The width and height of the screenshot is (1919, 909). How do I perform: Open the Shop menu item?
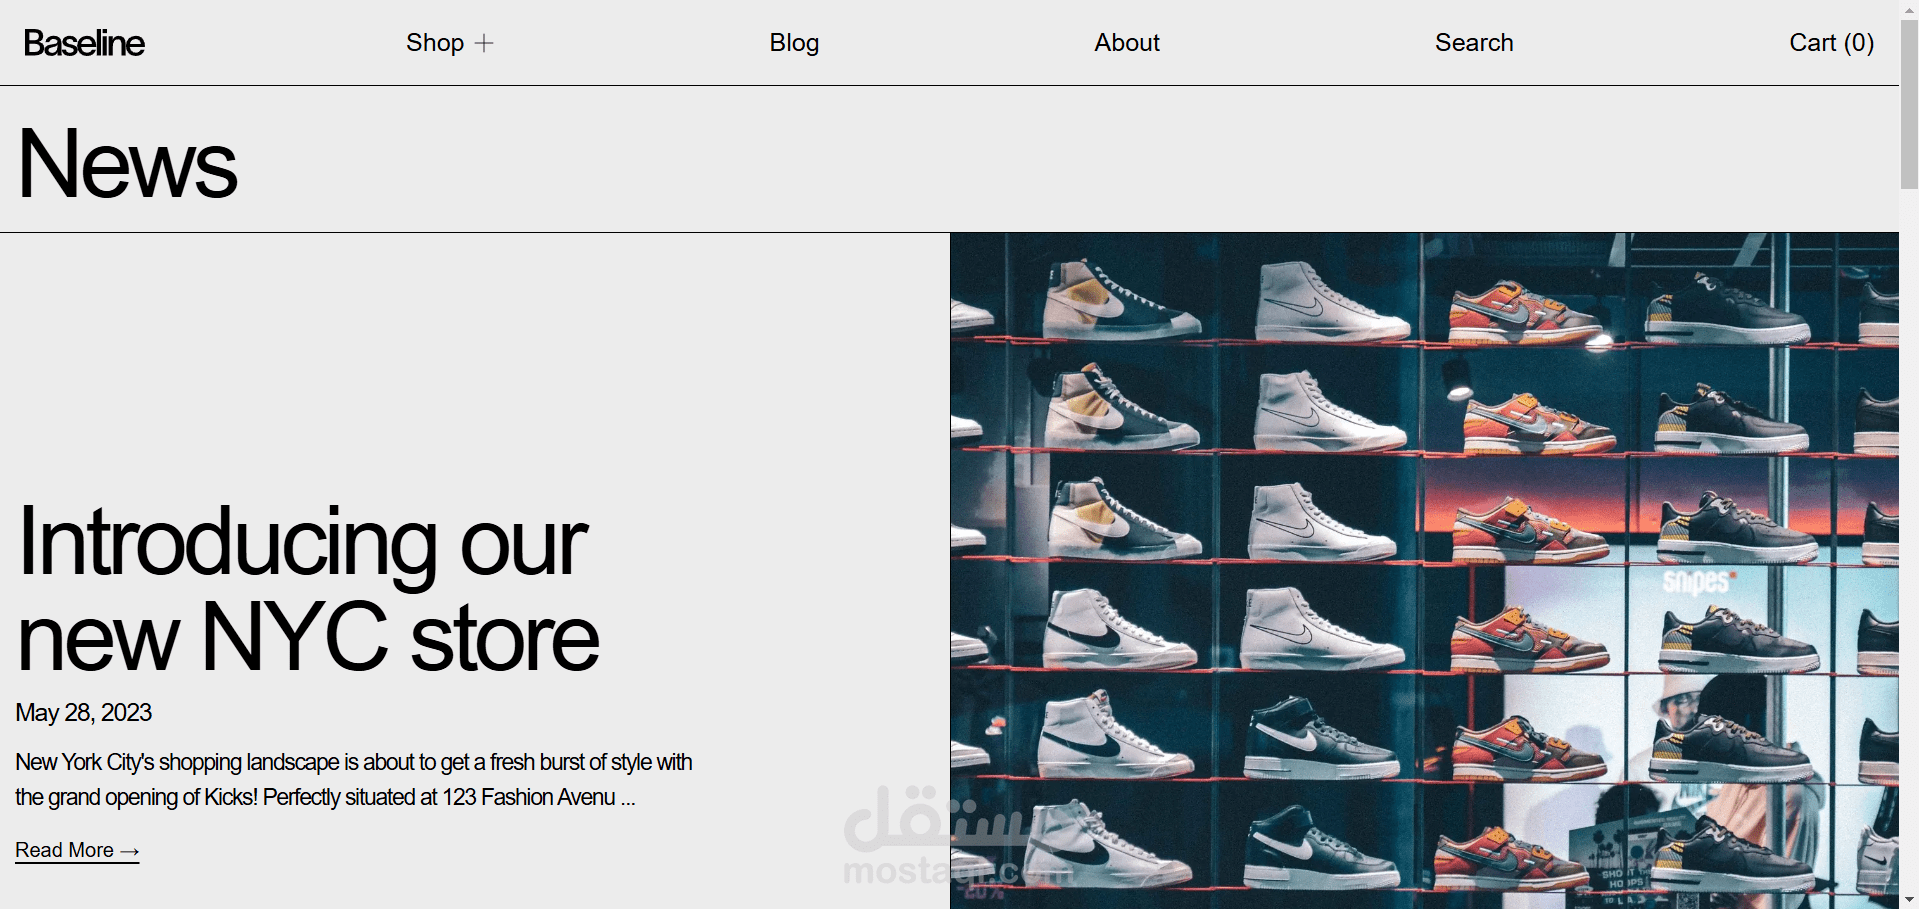click(x=435, y=43)
